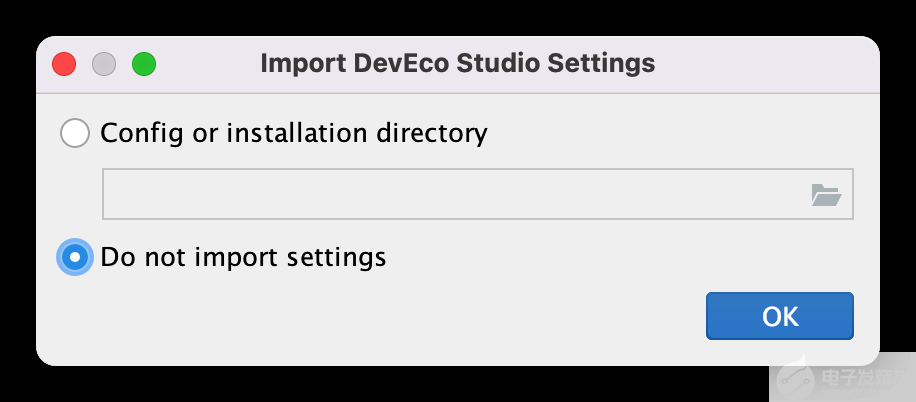Select the Do not import settings radio button
This screenshot has width=916, height=402.
coord(75,257)
